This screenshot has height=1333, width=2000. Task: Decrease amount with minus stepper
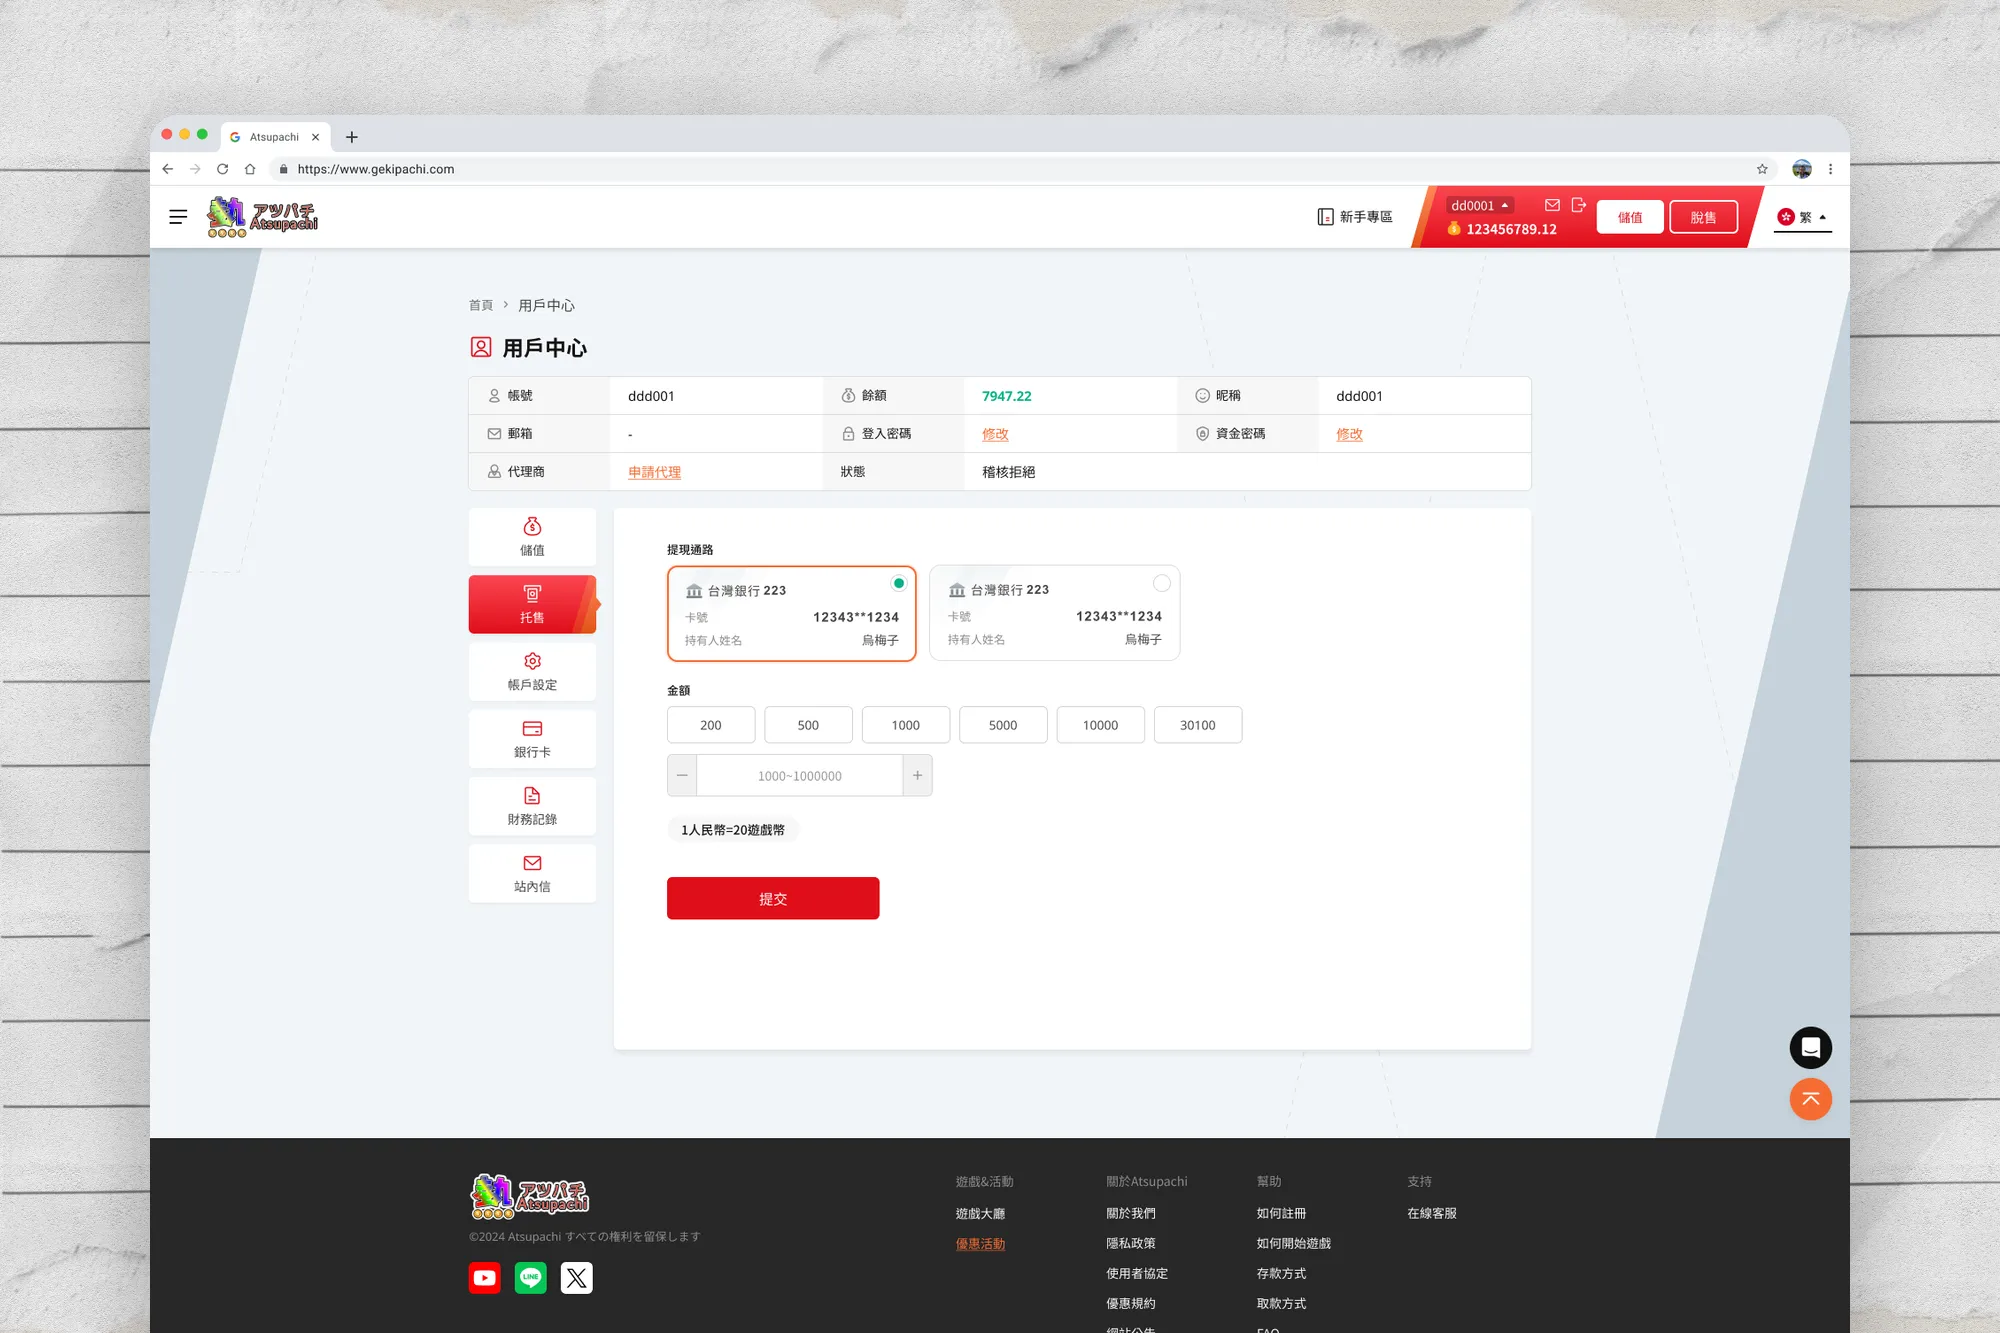682,775
